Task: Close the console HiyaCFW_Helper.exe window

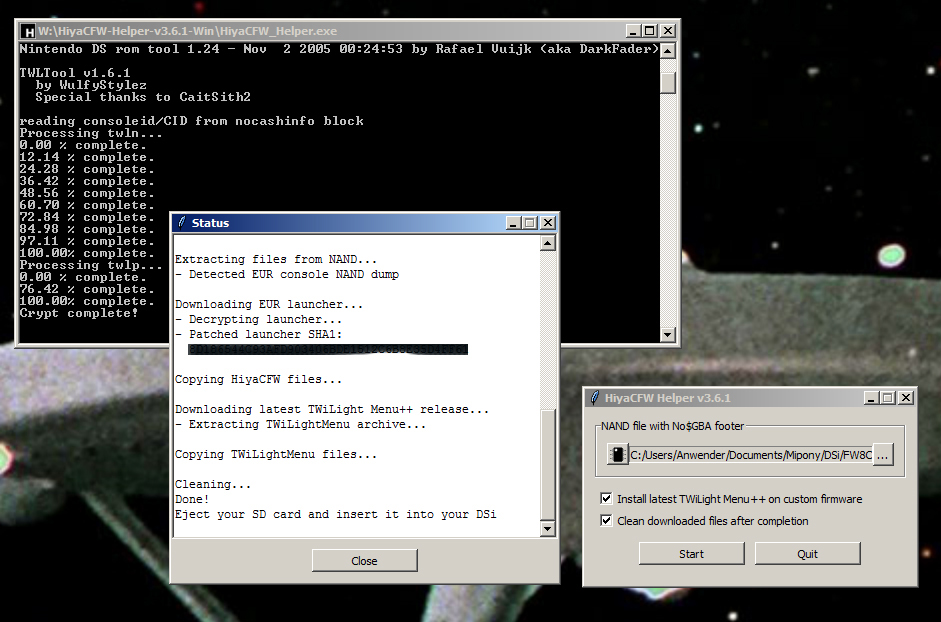Action: tap(667, 31)
